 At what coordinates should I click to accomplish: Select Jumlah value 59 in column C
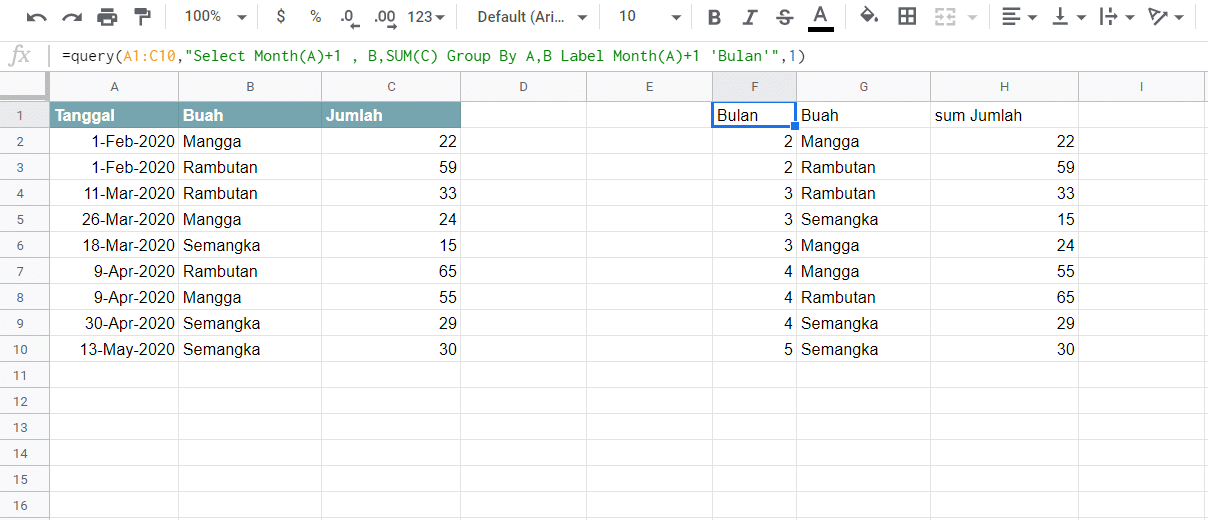coord(391,167)
